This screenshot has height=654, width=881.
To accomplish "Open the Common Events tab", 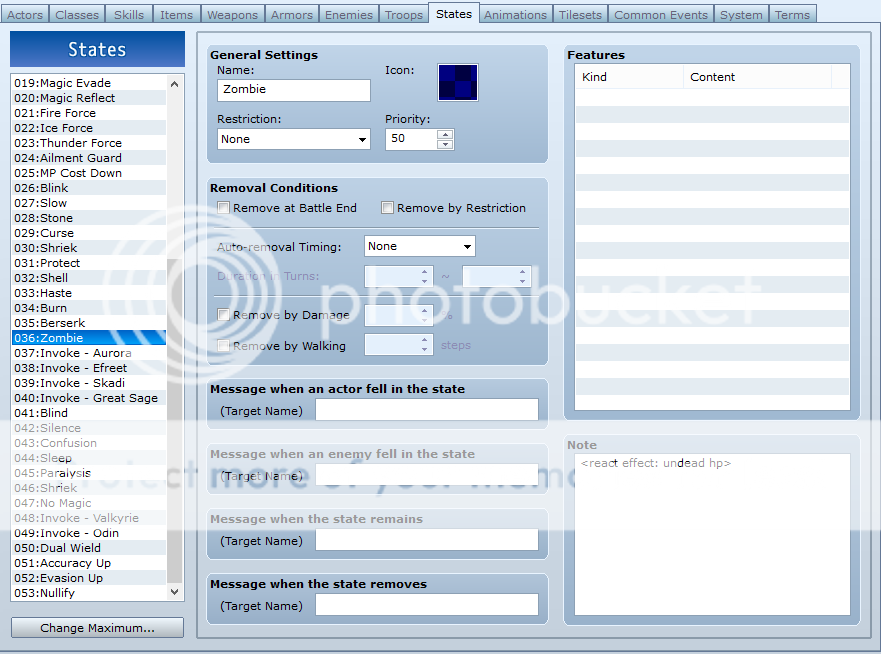I will (x=661, y=14).
